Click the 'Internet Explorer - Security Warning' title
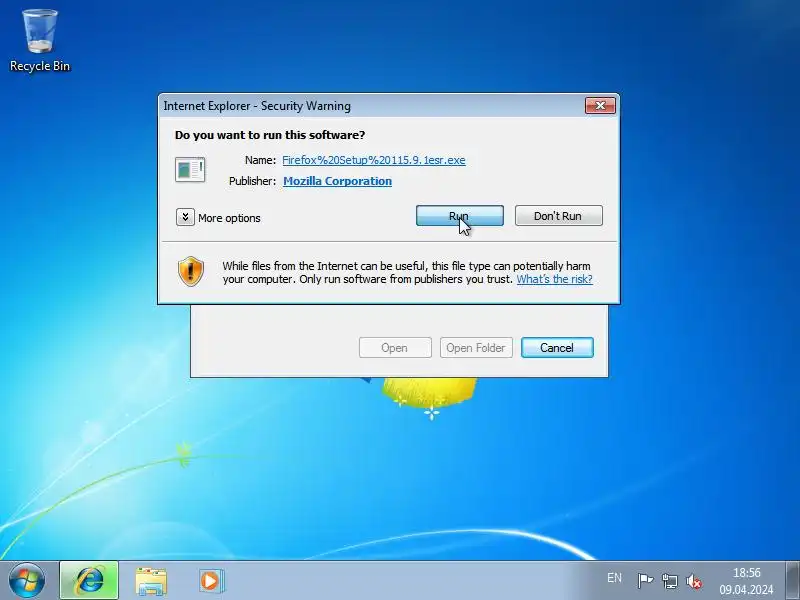This screenshot has height=600, width=800. pyautogui.click(x=257, y=106)
